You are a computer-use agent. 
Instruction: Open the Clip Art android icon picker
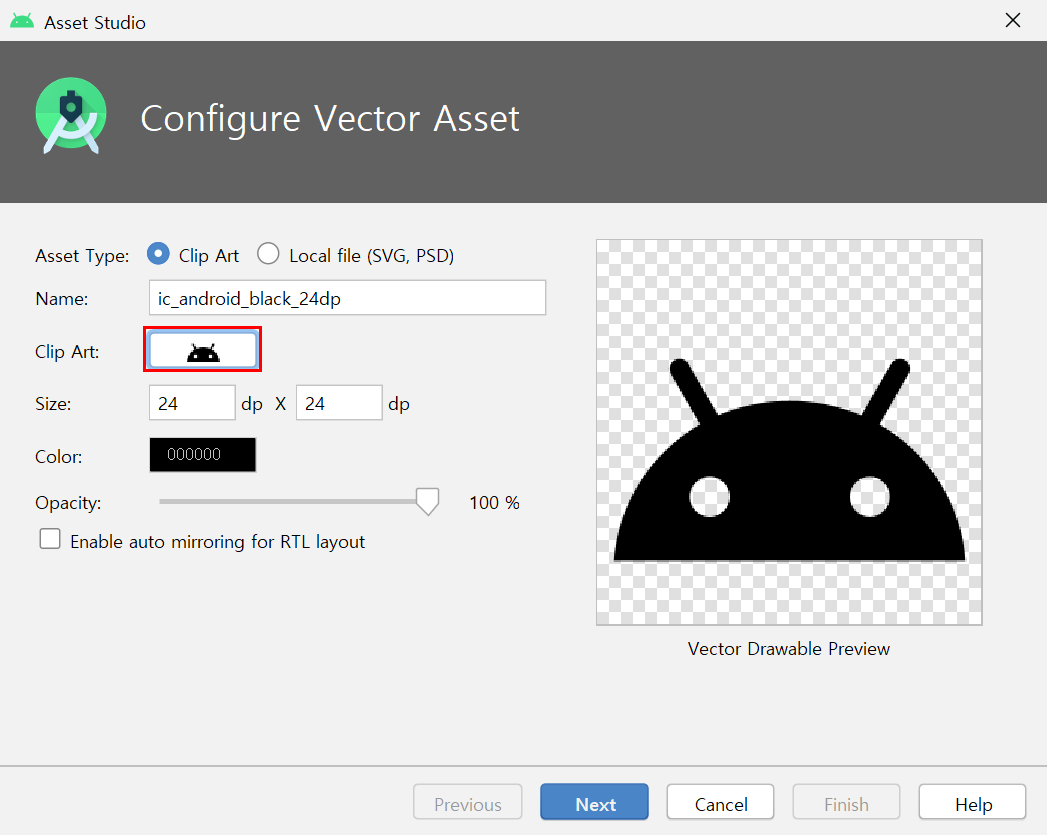(x=202, y=350)
